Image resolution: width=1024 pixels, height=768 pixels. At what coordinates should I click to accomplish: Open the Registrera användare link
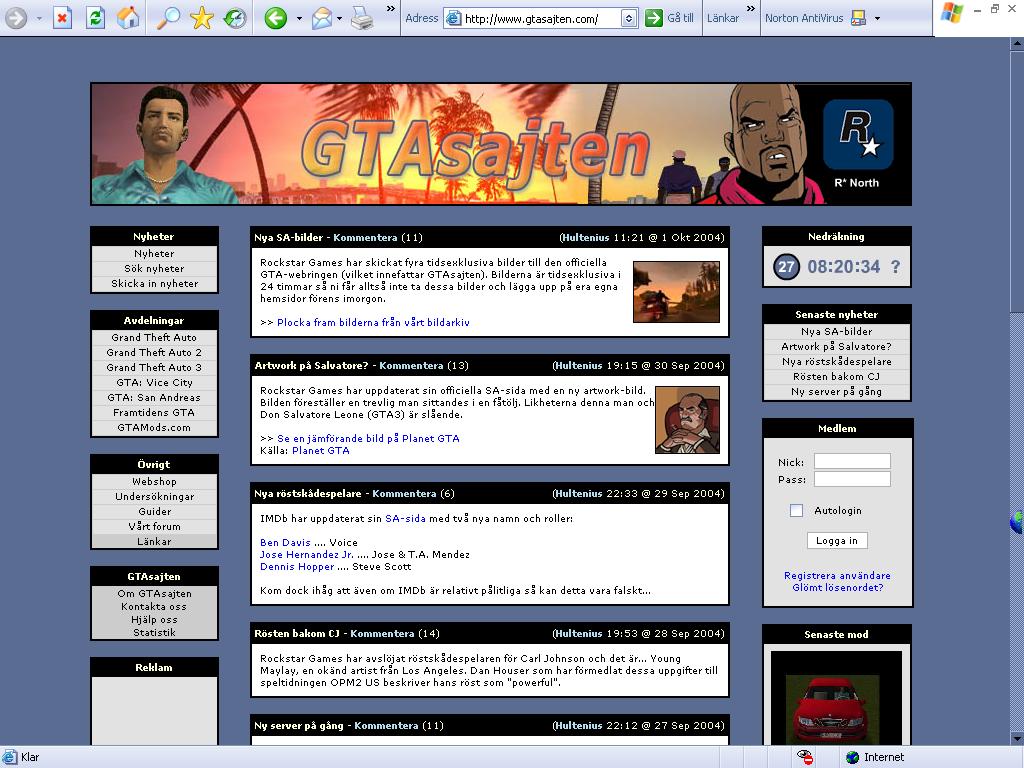click(x=837, y=575)
